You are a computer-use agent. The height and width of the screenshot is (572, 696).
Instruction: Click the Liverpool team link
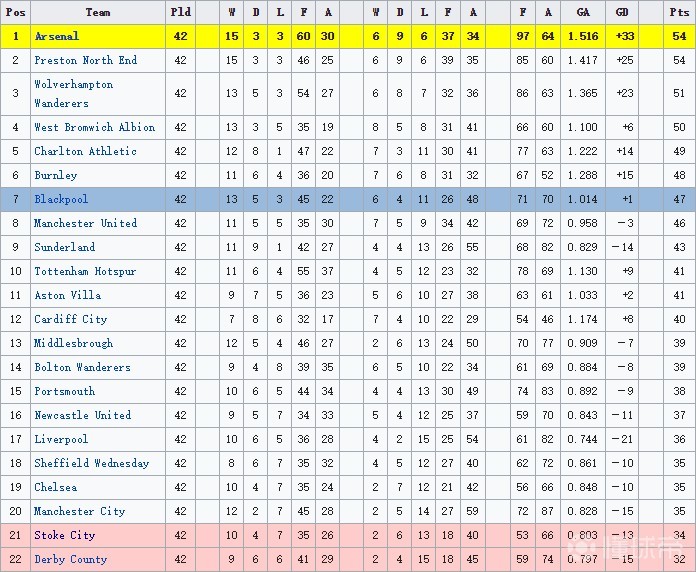pos(61,440)
